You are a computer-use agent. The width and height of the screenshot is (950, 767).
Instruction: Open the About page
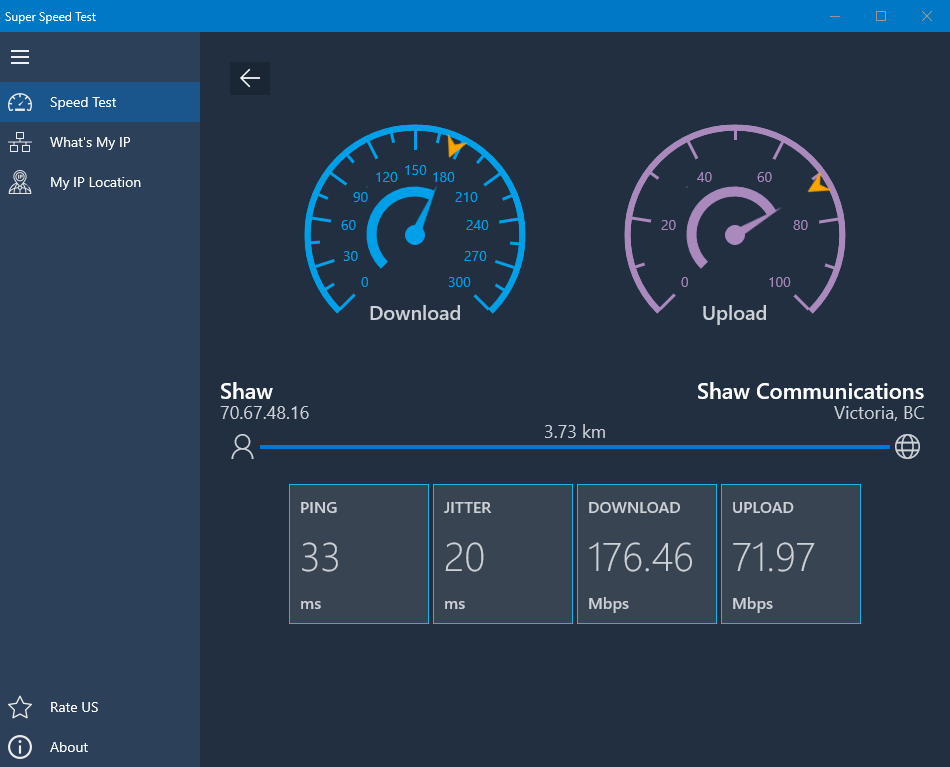click(69, 747)
